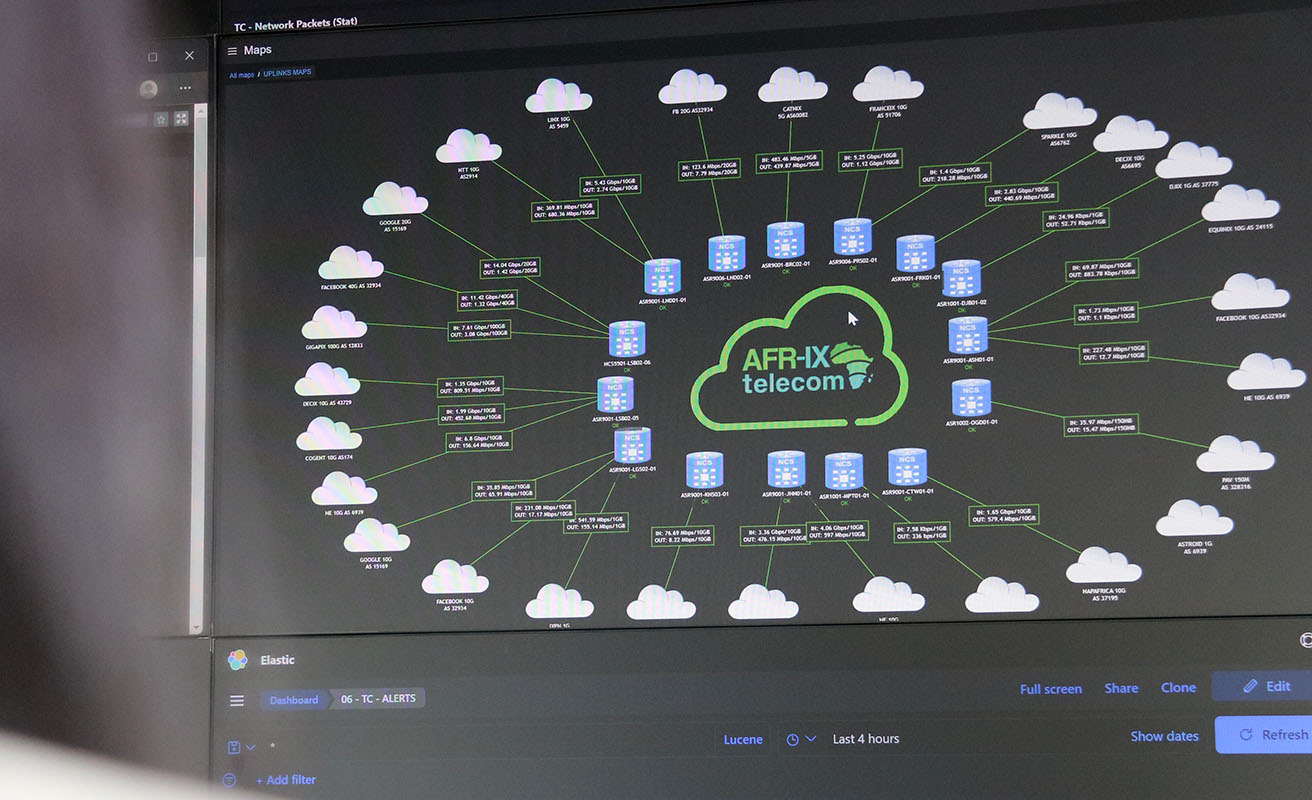This screenshot has height=800, width=1312.
Task: Select the NCS5501-LSB02-06 router node
Action: pyautogui.click(x=627, y=339)
